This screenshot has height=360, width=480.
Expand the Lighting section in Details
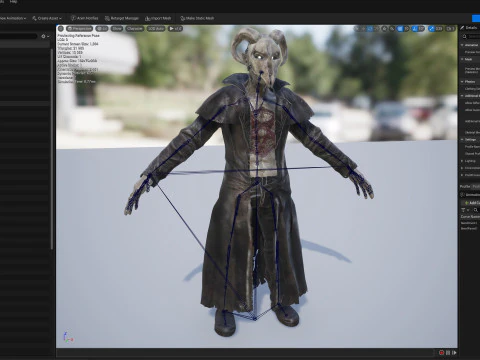point(462,161)
